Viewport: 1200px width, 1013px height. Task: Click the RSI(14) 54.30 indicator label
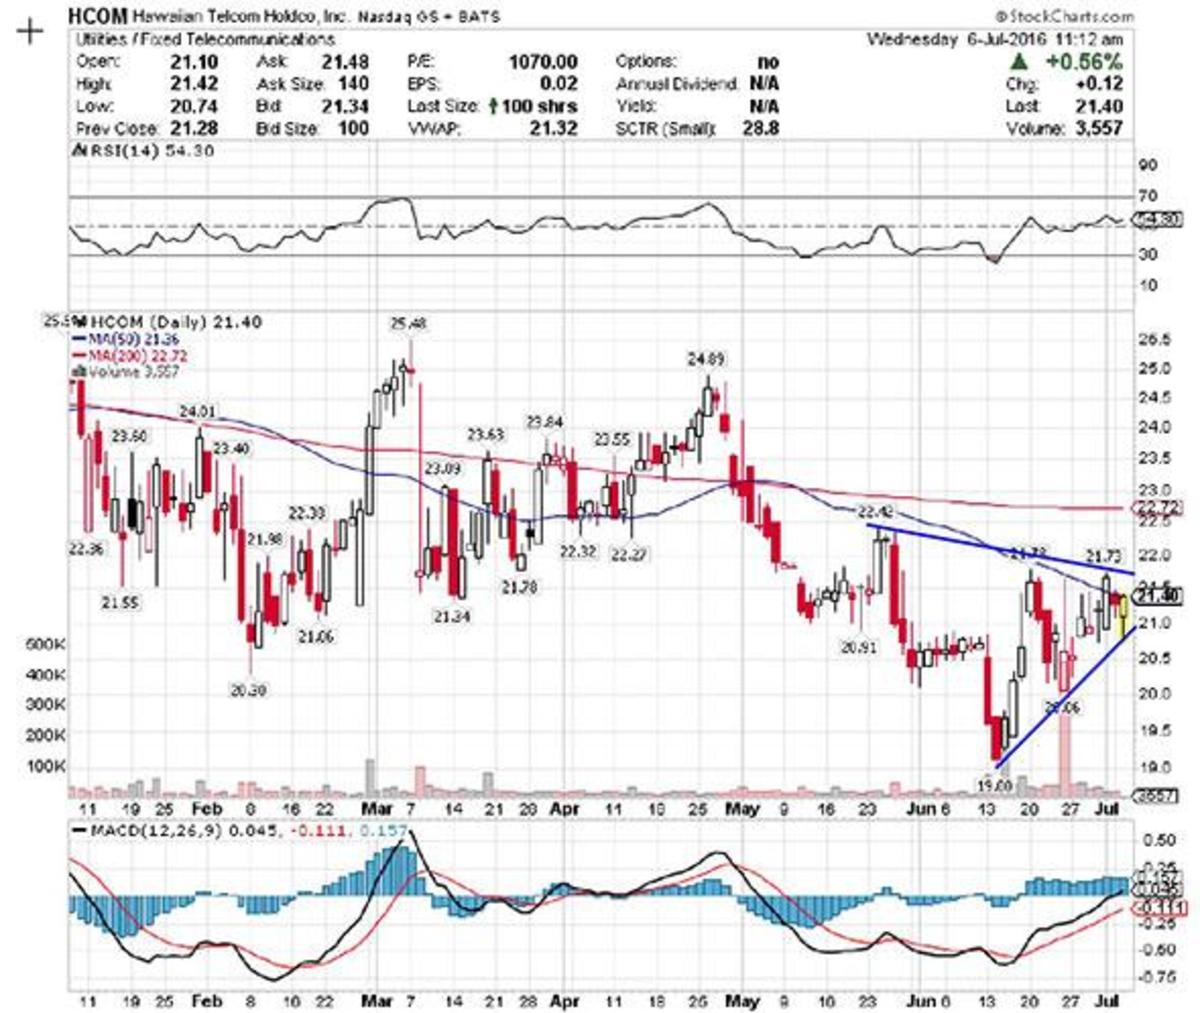click(x=145, y=150)
